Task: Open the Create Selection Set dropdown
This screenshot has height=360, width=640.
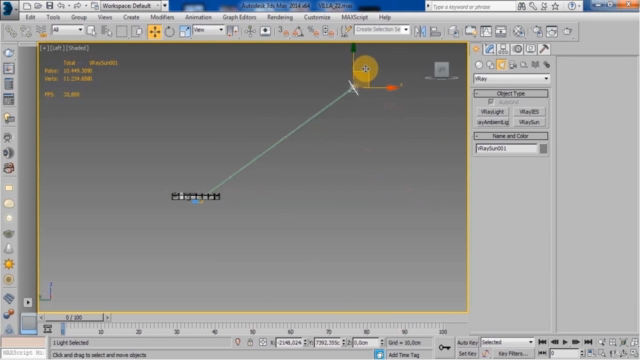Action: tap(382, 29)
